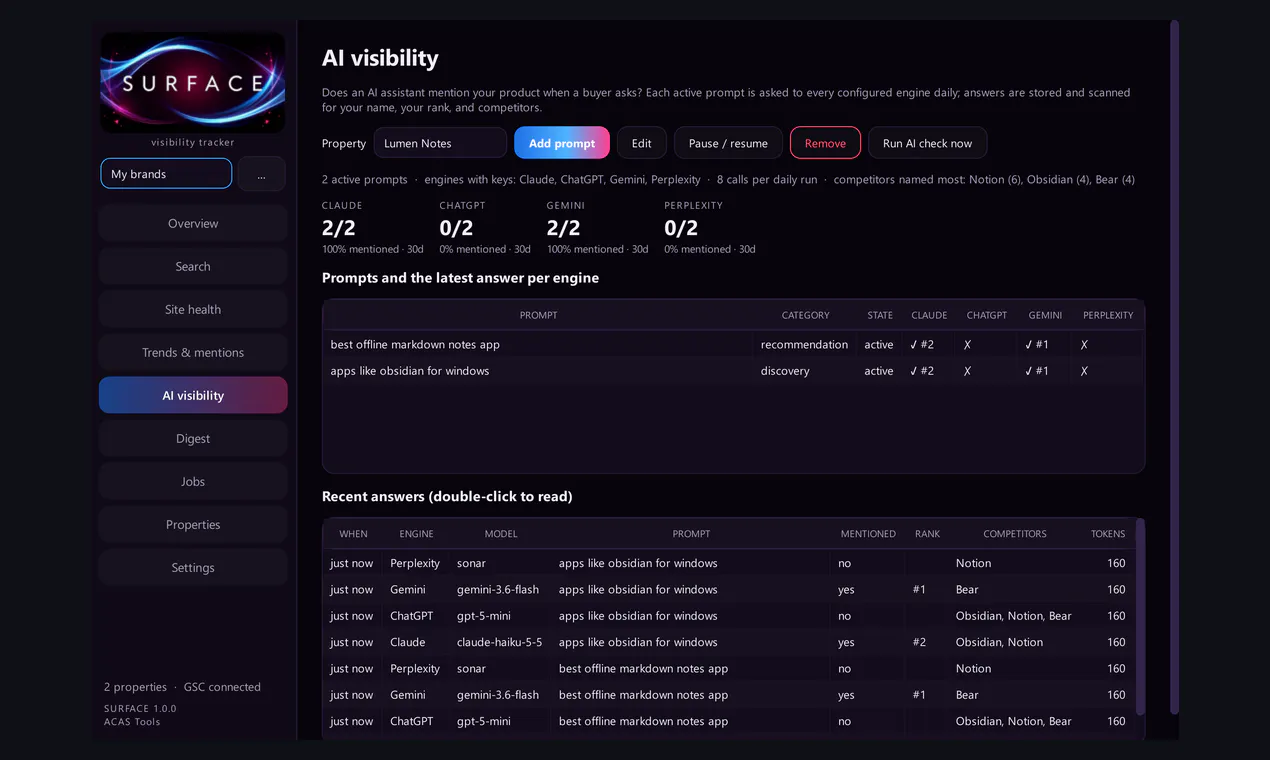
Task: Click the SURFACE logo image
Action: [193, 83]
